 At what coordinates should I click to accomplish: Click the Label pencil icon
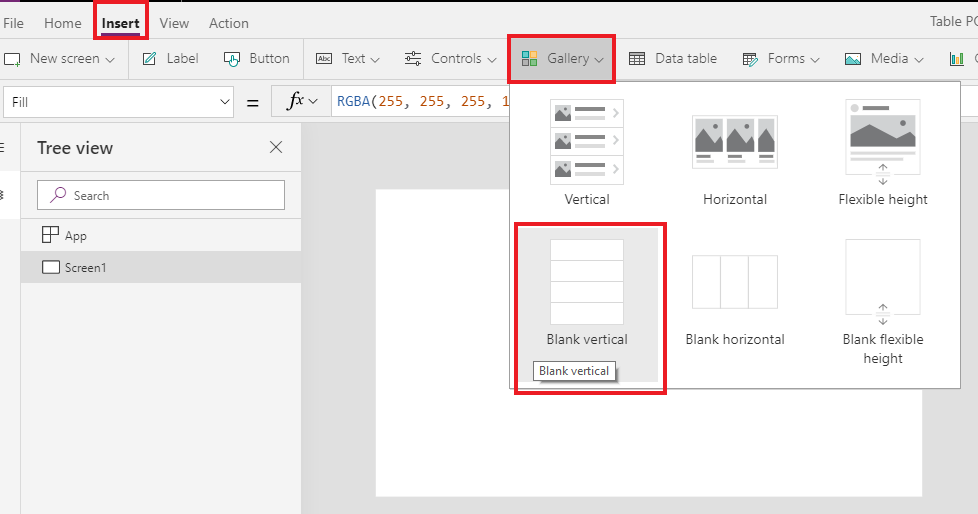[149, 59]
